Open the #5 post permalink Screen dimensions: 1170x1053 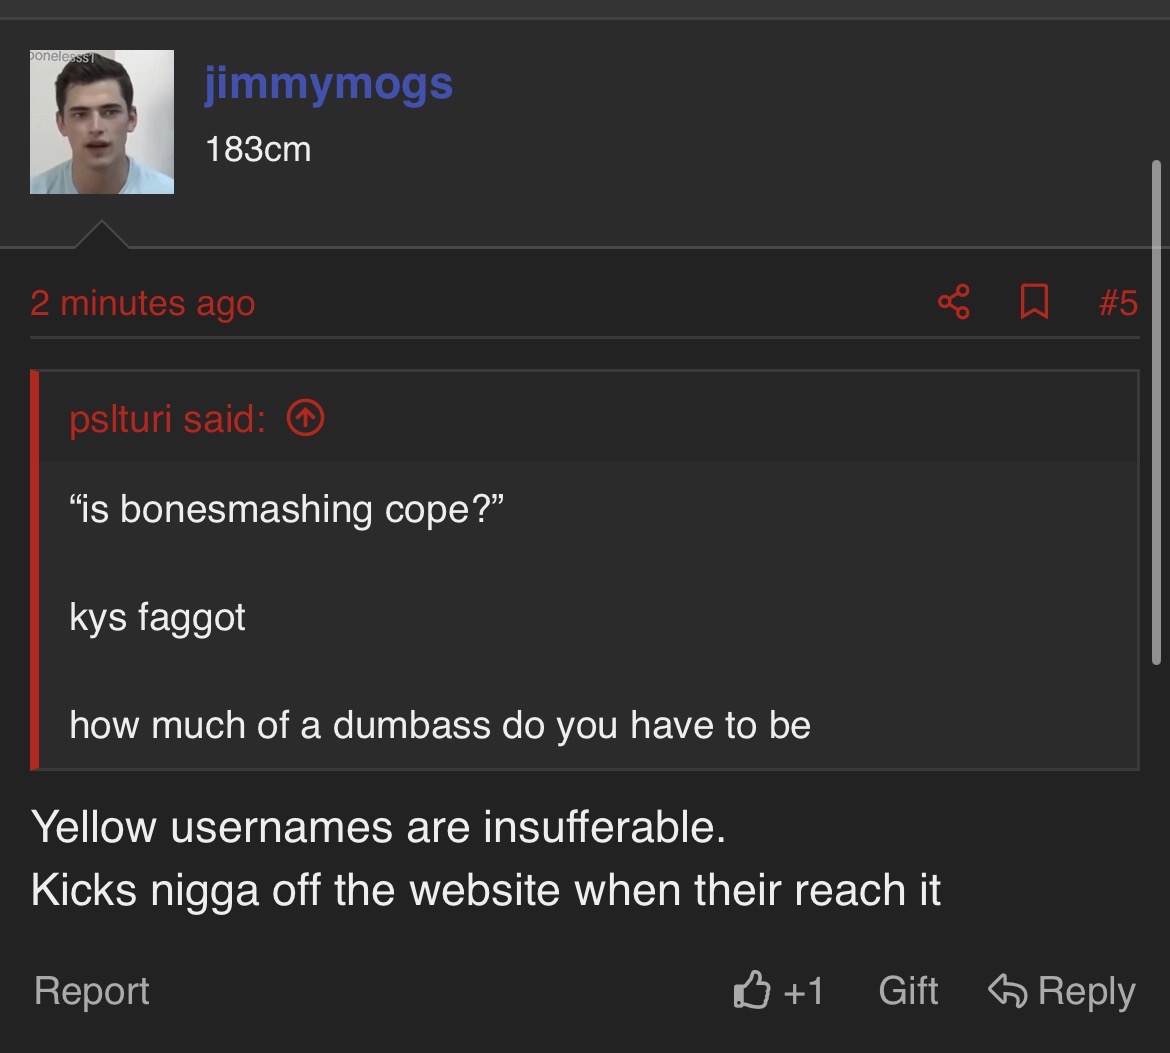(1117, 302)
